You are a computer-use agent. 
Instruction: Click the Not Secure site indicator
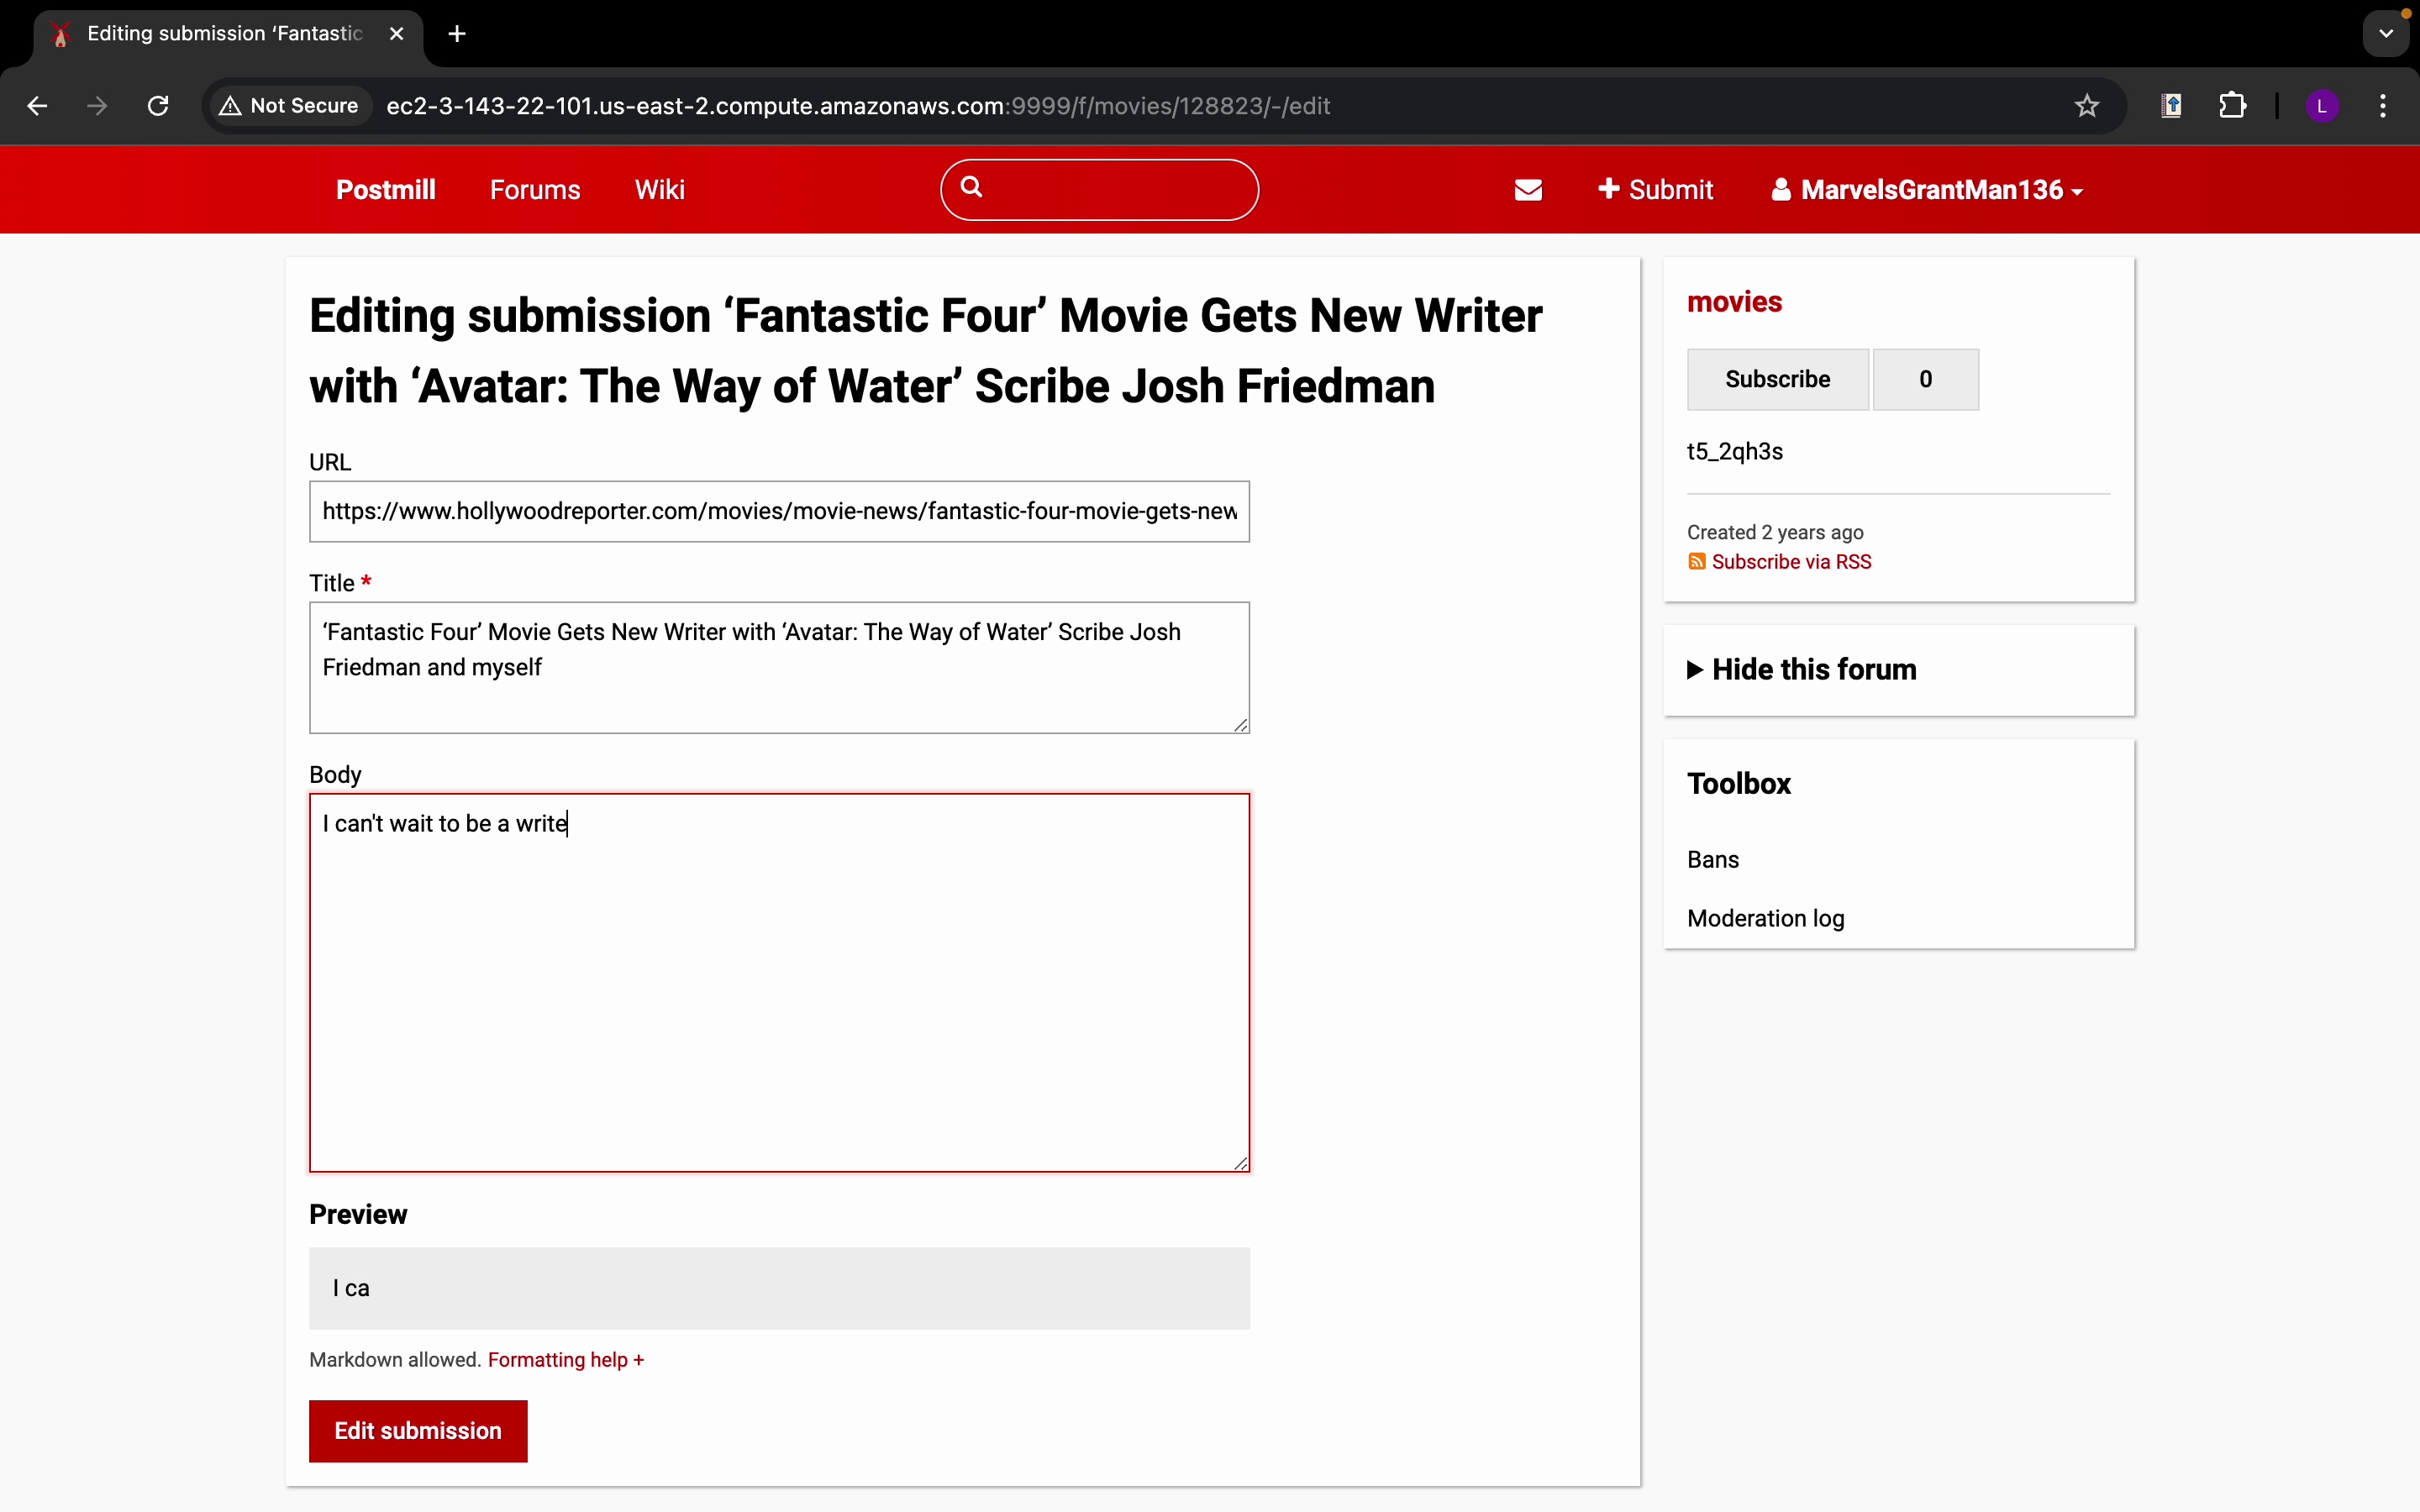click(289, 106)
